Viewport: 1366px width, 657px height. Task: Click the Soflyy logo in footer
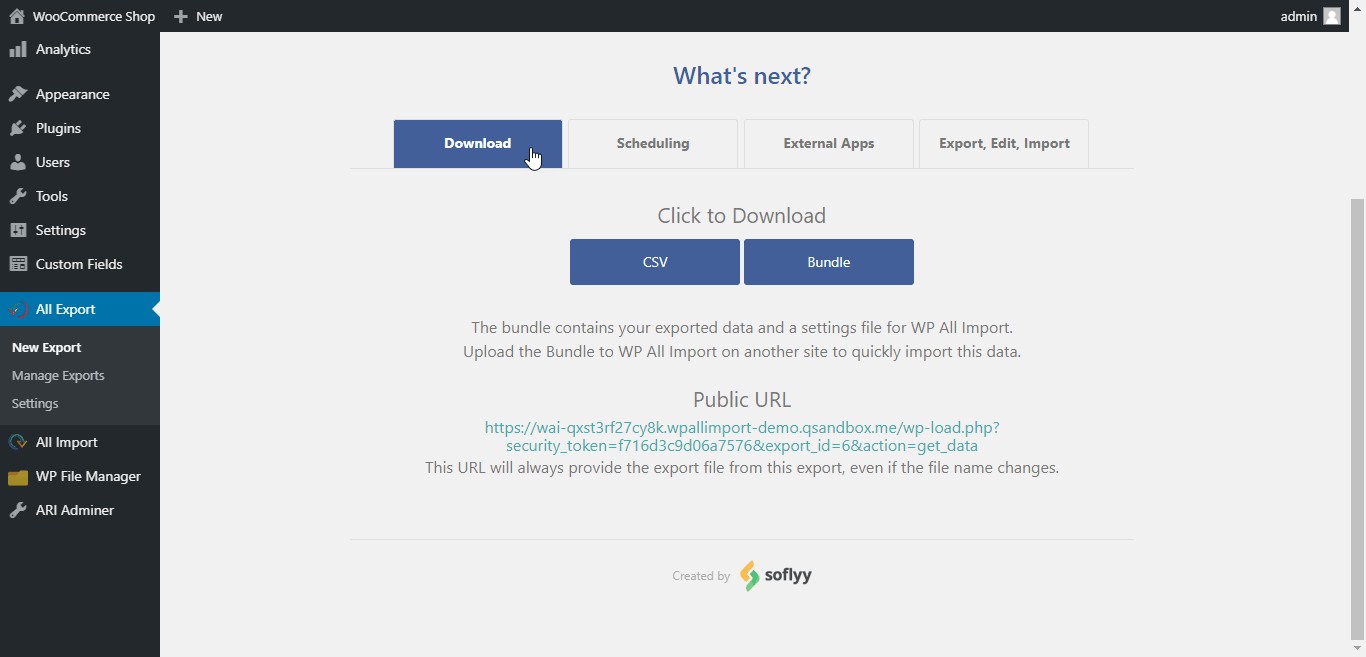tap(775, 576)
